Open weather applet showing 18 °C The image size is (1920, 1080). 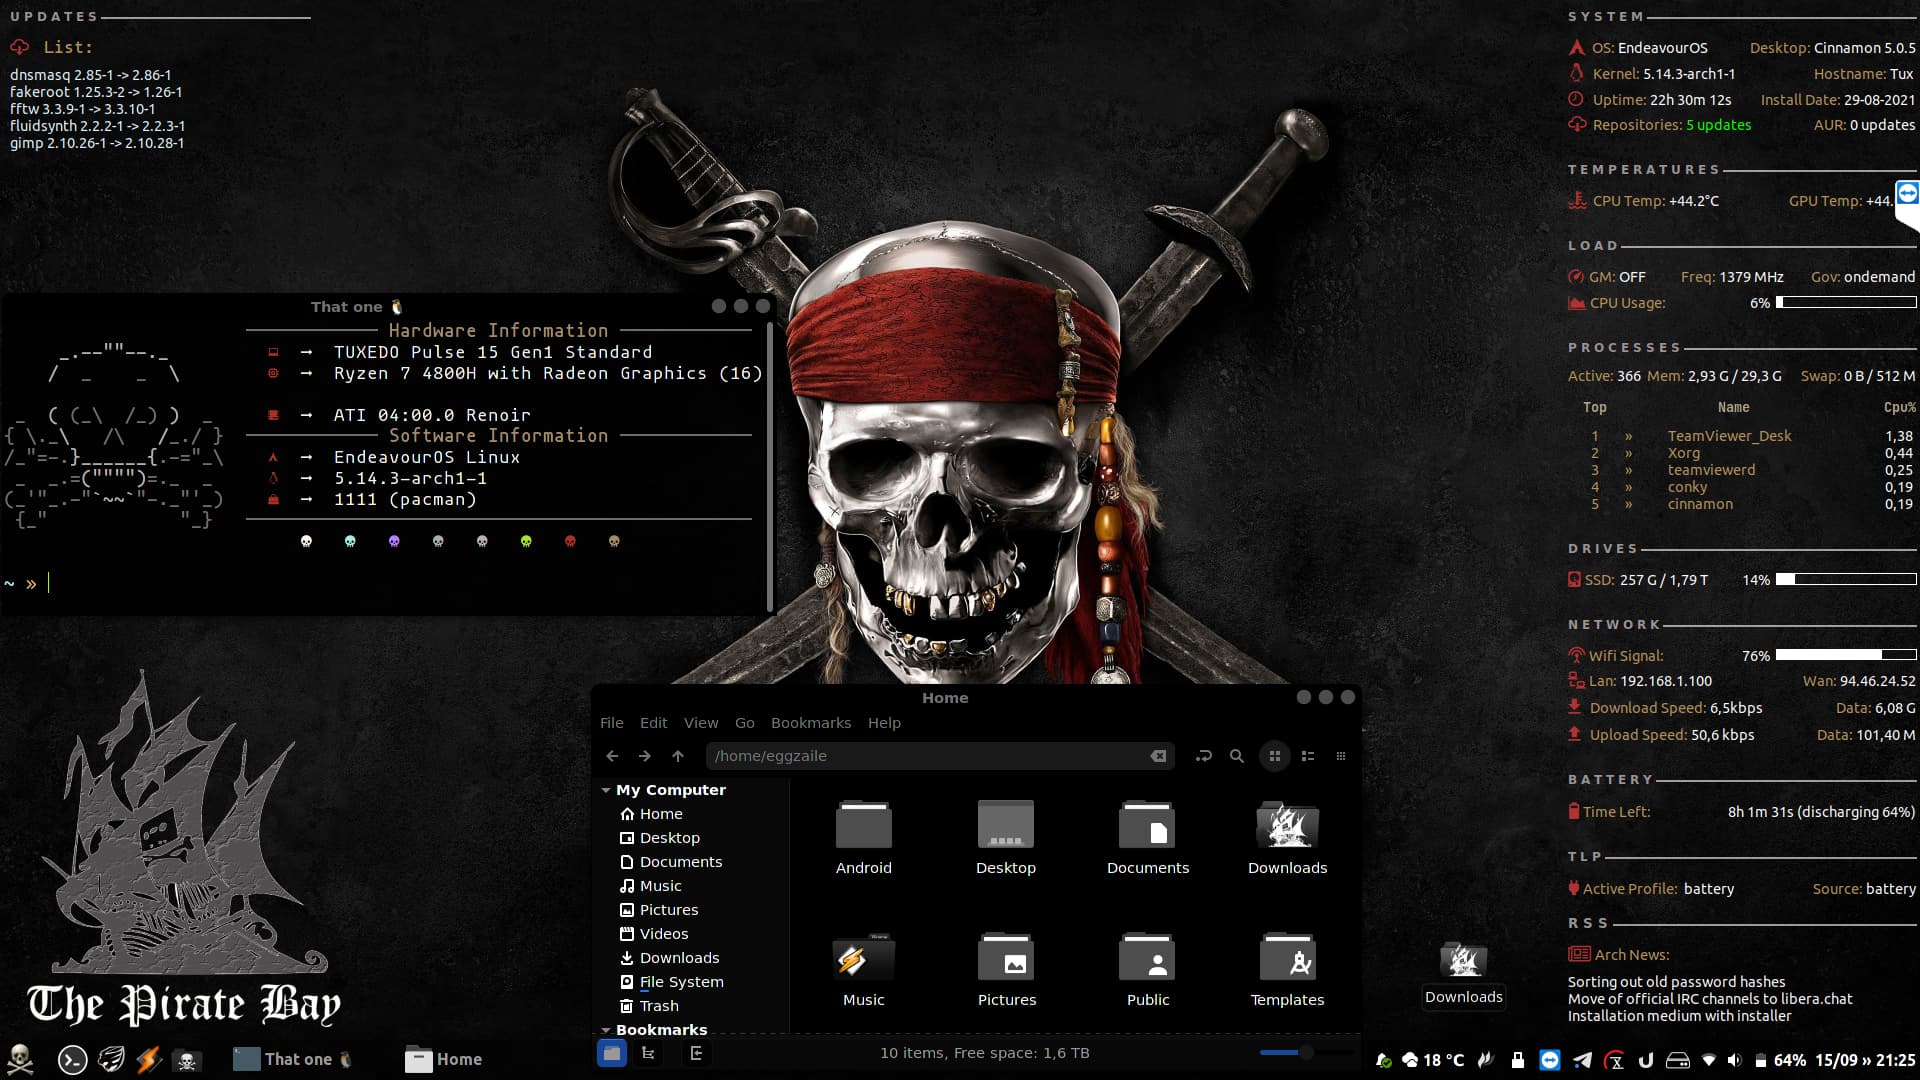click(x=1432, y=1060)
